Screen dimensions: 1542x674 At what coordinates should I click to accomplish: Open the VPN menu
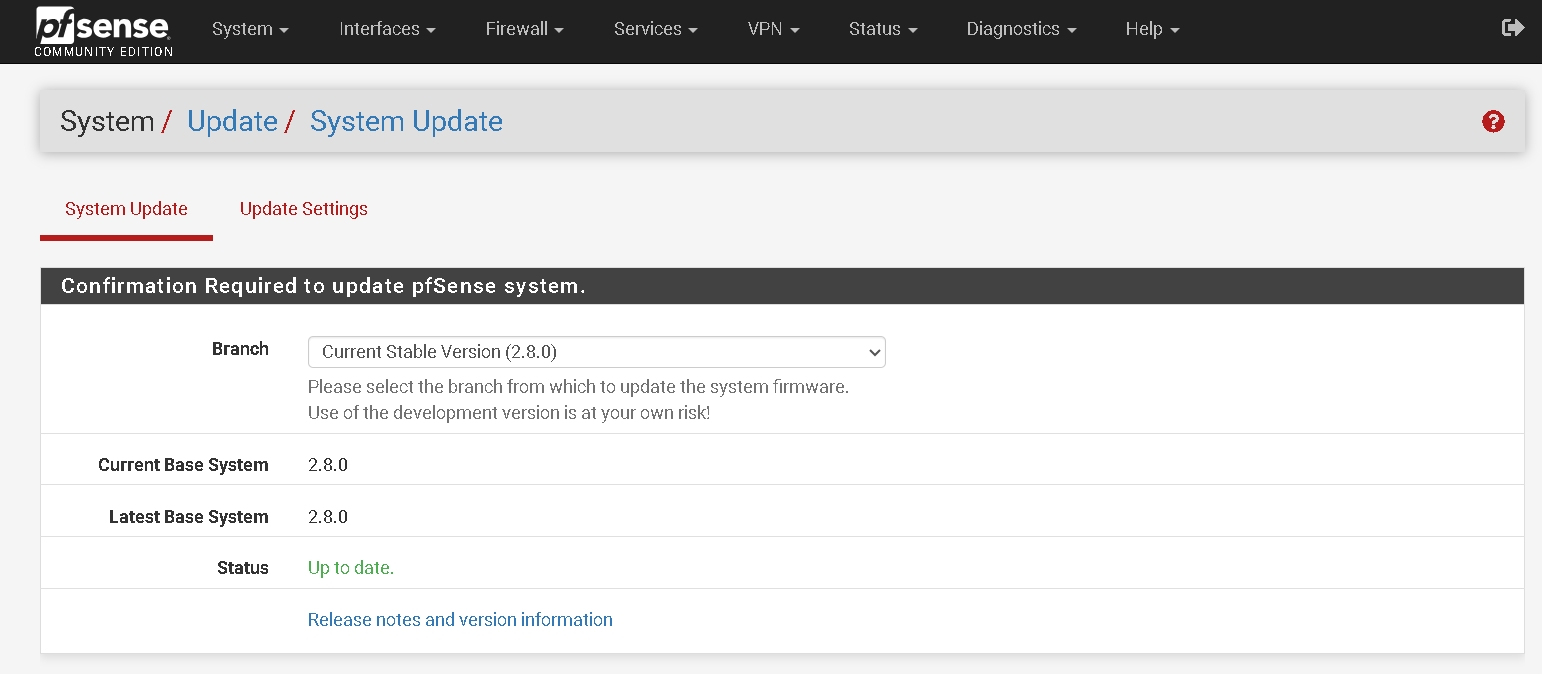tap(773, 29)
